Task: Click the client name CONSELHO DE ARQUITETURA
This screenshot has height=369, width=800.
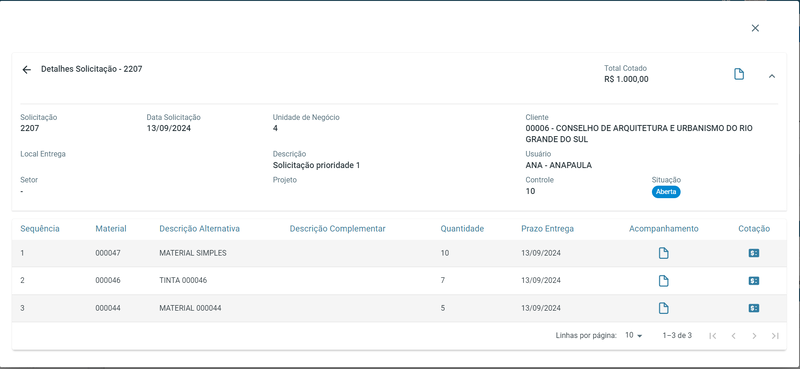Action: coord(639,133)
